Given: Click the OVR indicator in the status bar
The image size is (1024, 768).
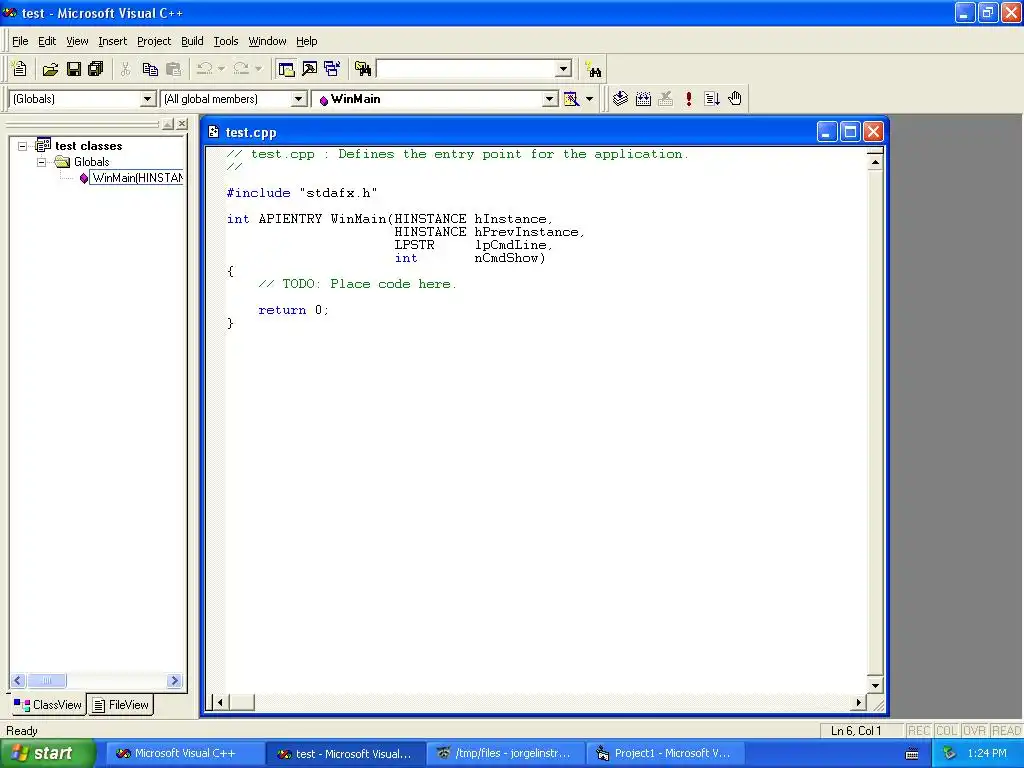Looking at the screenshot, I should tap(974, 731).
